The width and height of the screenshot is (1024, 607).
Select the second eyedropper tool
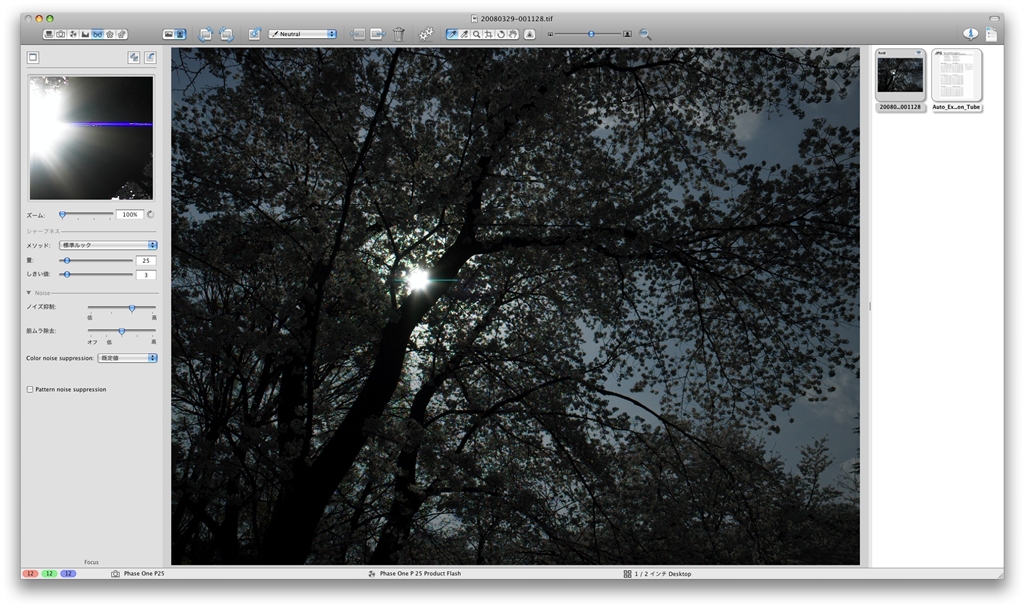(464, 34)
